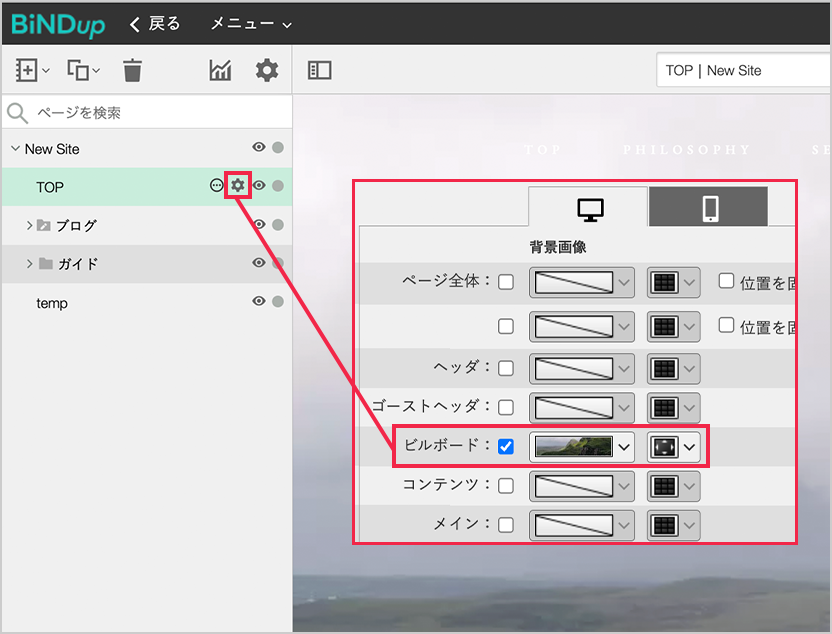832x634 pixels.
Task: Select the temp page in list
Action: [x=52, y=302]
